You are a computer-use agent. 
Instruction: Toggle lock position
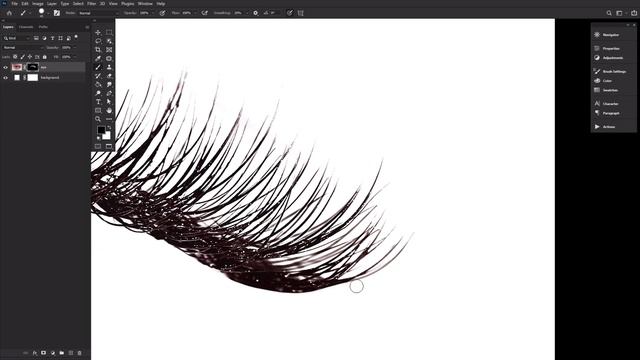[x=30, y=57]
